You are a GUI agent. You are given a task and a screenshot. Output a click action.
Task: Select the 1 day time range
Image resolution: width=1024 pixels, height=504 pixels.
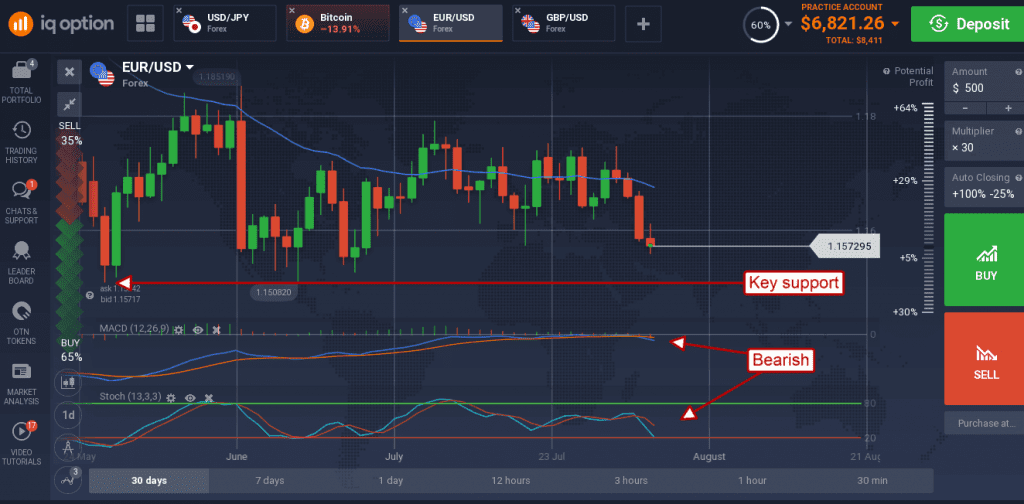(390, 480)
